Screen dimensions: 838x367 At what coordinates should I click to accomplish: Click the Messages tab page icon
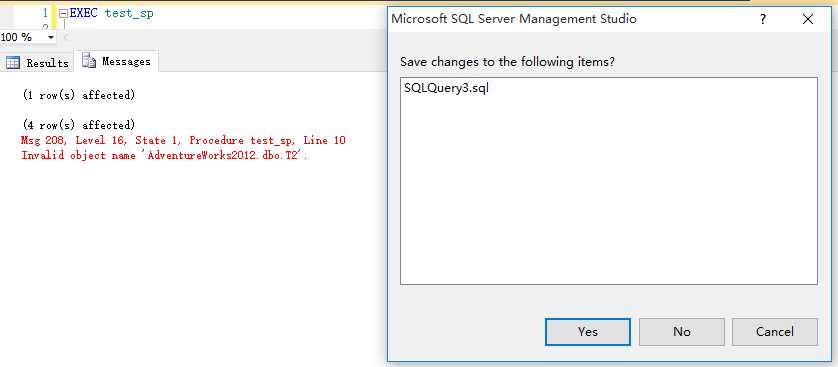tap(89, 61)
